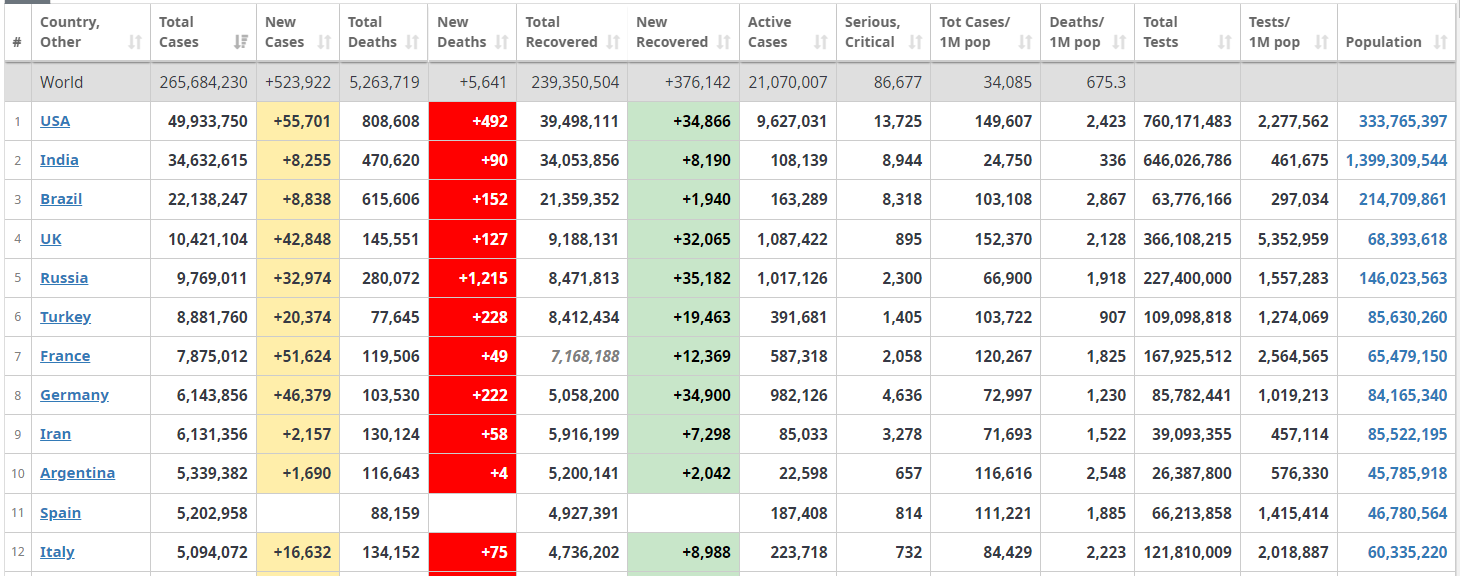Open the Spain country link
1460x576 pixels.
pos(60,513)
